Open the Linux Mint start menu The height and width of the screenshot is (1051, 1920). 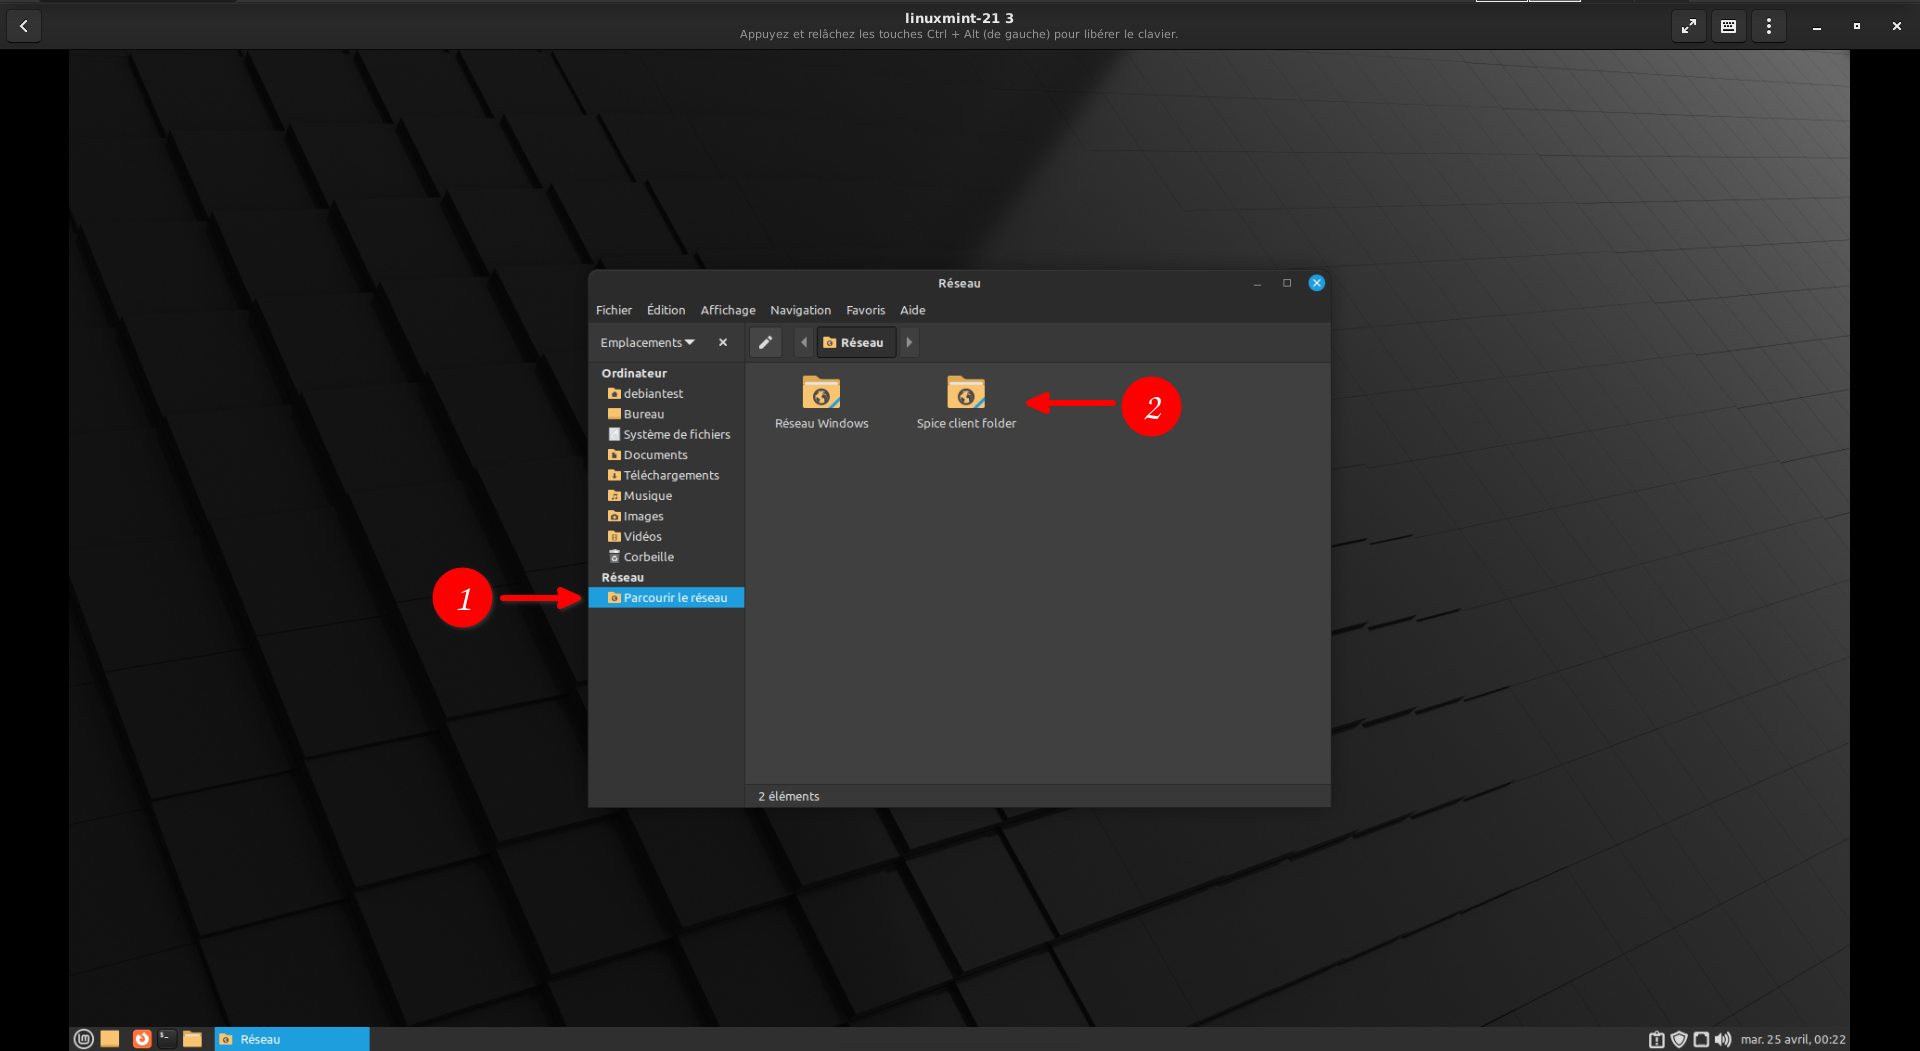point(84,1039)
